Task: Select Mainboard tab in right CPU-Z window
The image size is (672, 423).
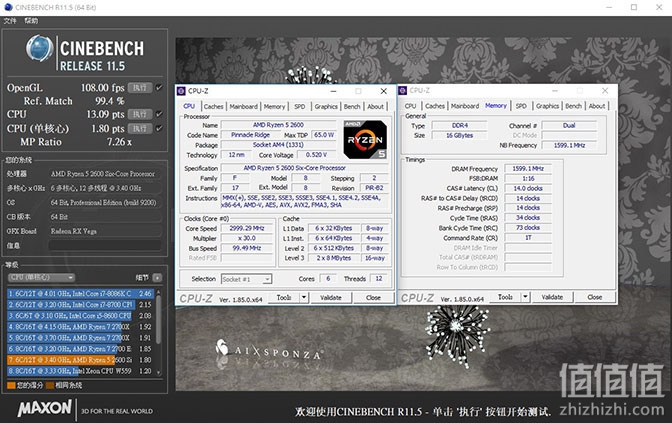Action: point(465,106)
